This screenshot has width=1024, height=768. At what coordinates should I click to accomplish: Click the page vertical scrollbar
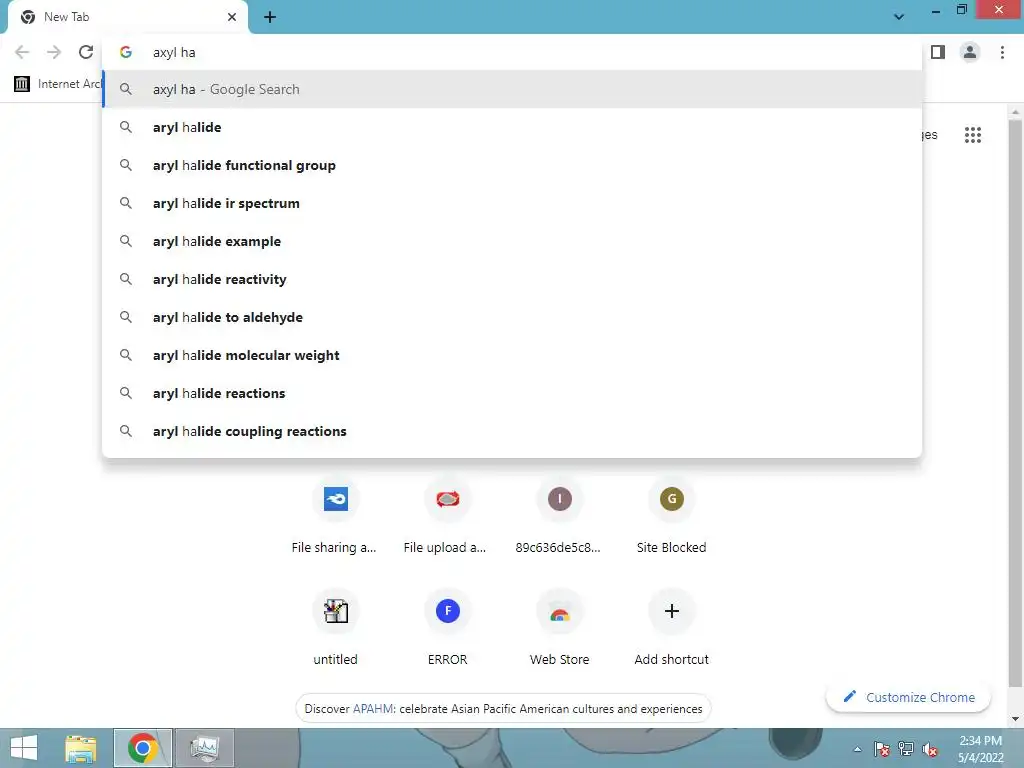(1016, 405)
